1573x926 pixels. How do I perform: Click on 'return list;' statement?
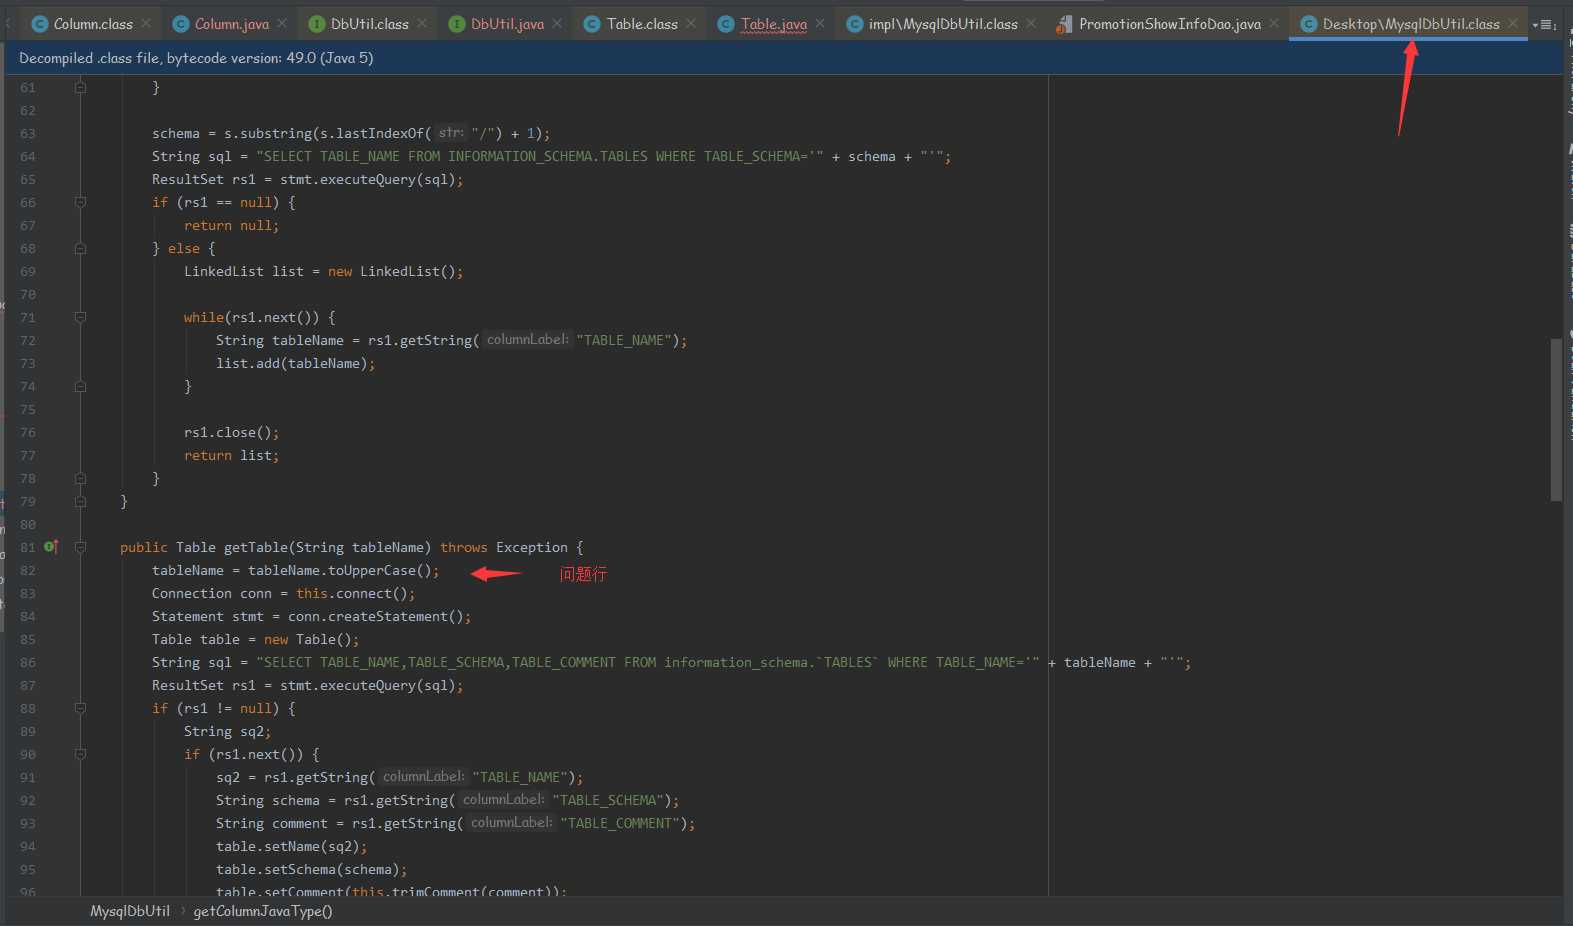(232, 455)
